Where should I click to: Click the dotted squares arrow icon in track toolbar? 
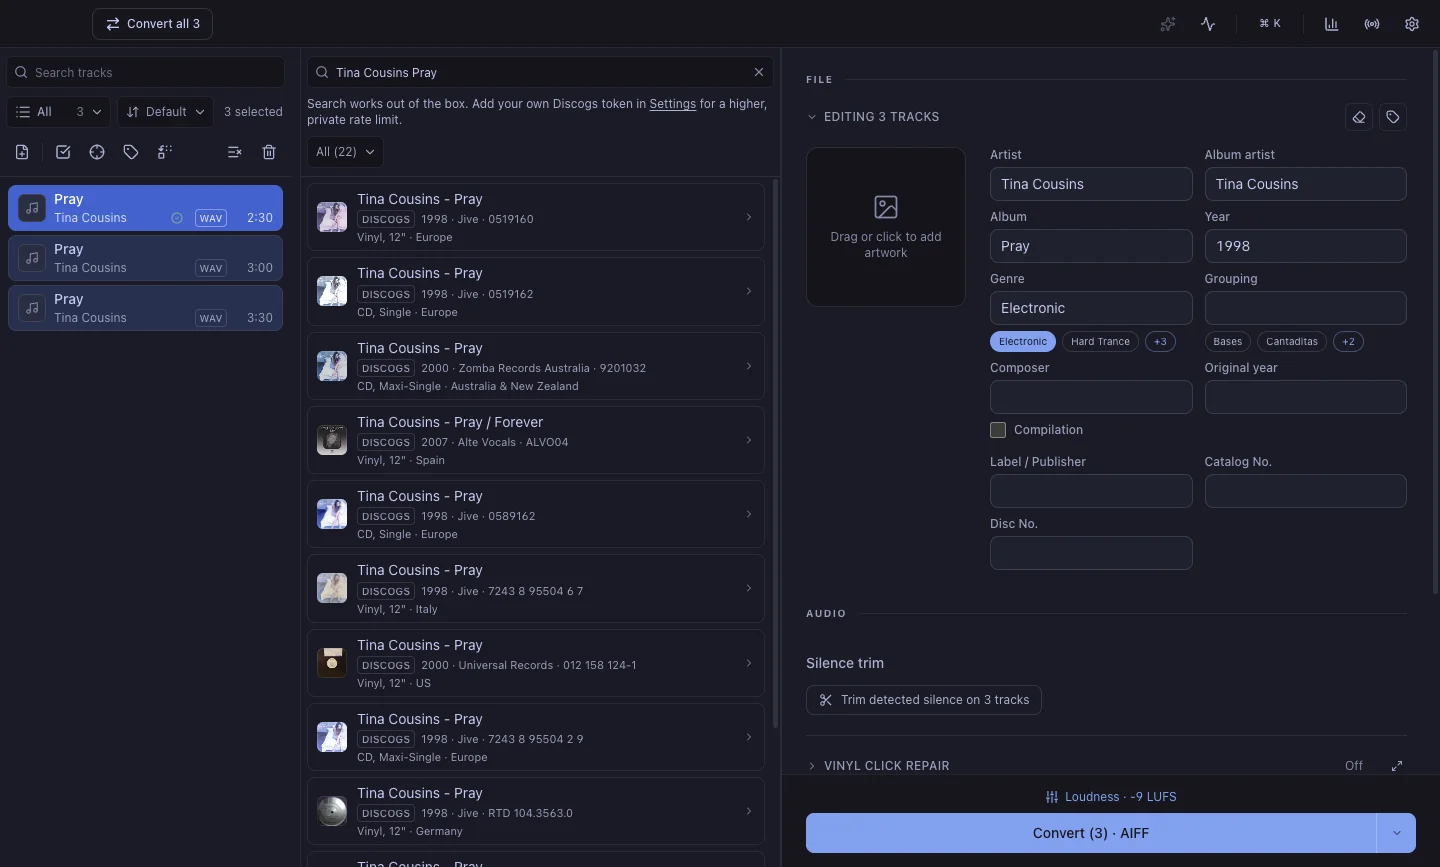click(x=165, y=152)
